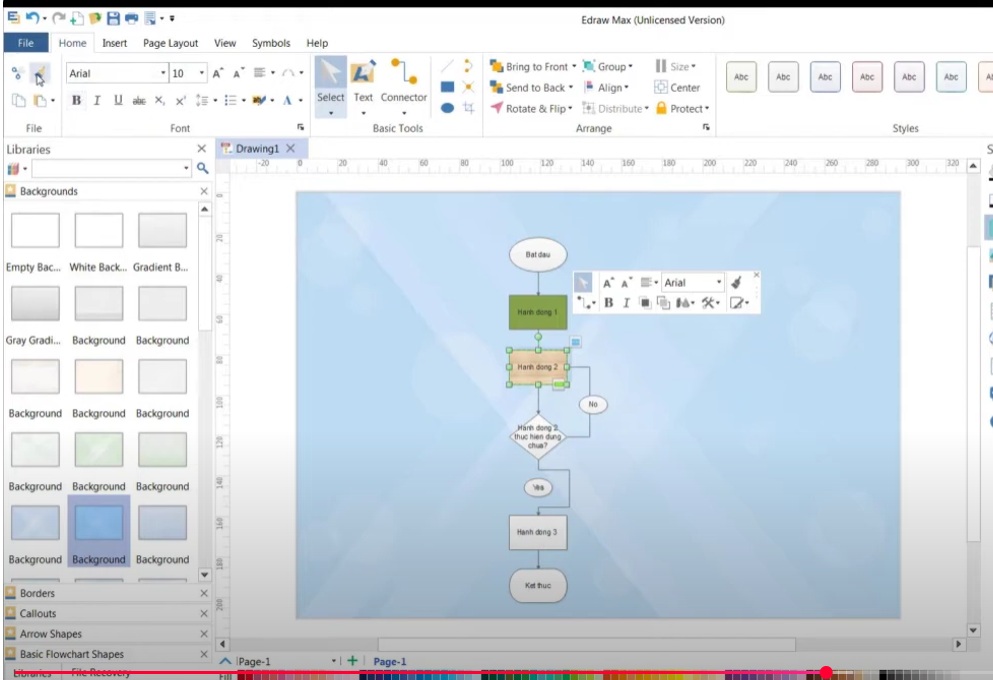The height and width of the screenshot is (680, 993).
Task: Add a new page with the plus button
Action: pyautogui.click(x=352, y=661)
